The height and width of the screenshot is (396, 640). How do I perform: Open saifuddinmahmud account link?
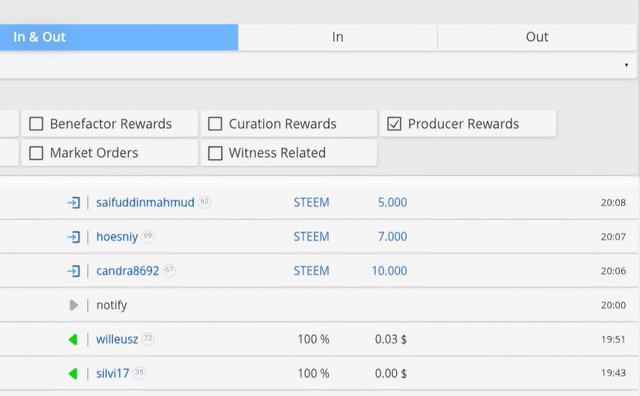[x=145, y=202]
